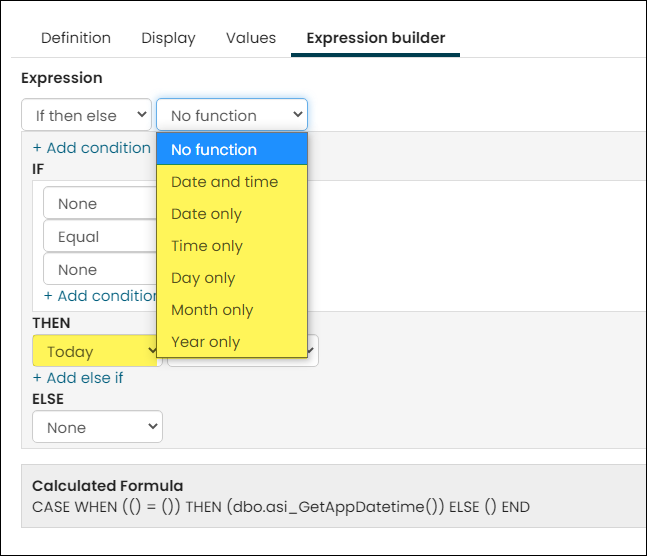The width and height of the screenshot is (647, 556).
Task: Open the None dropdown under ELSE
Action: pyautogui.click(x=97, y=427)
